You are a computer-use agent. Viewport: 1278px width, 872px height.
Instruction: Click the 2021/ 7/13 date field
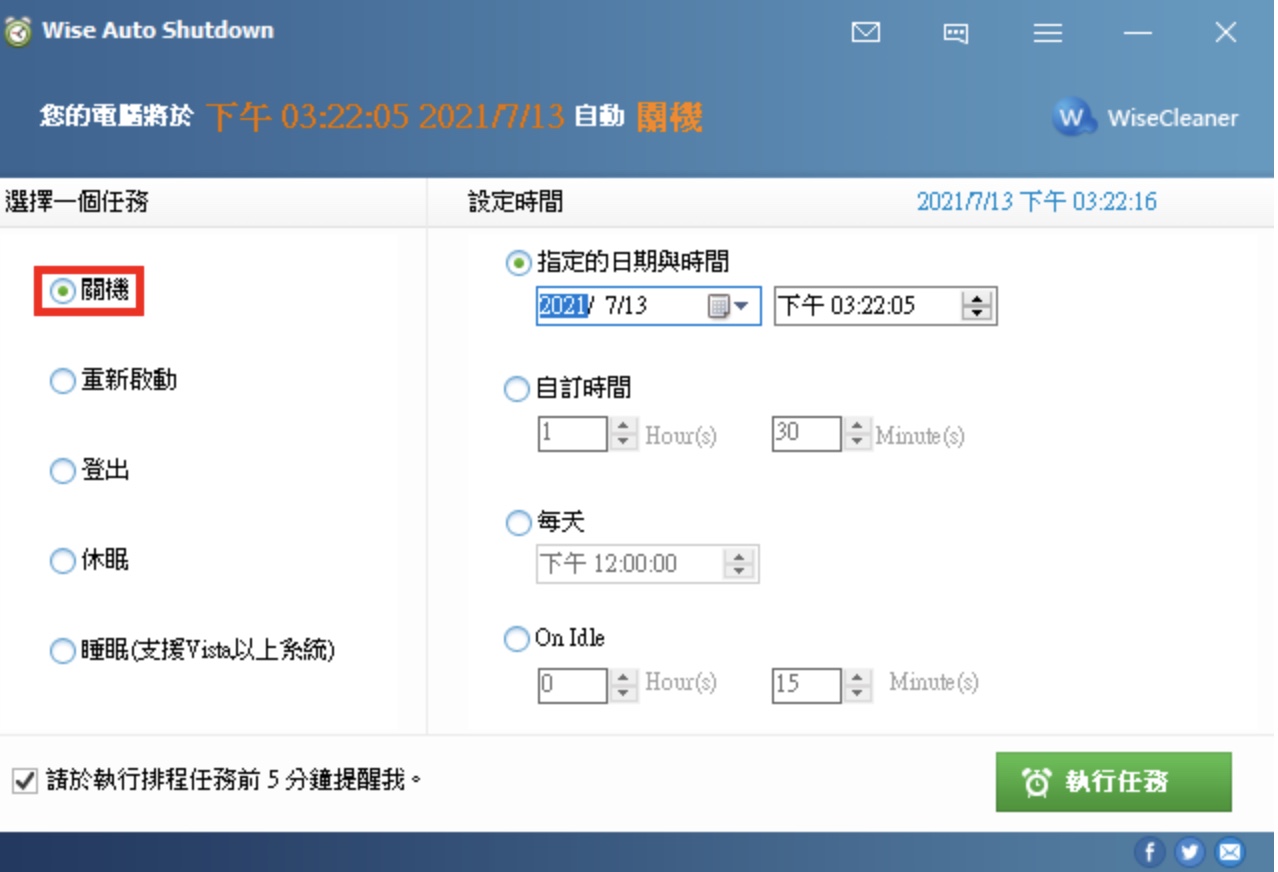(648, 306)
